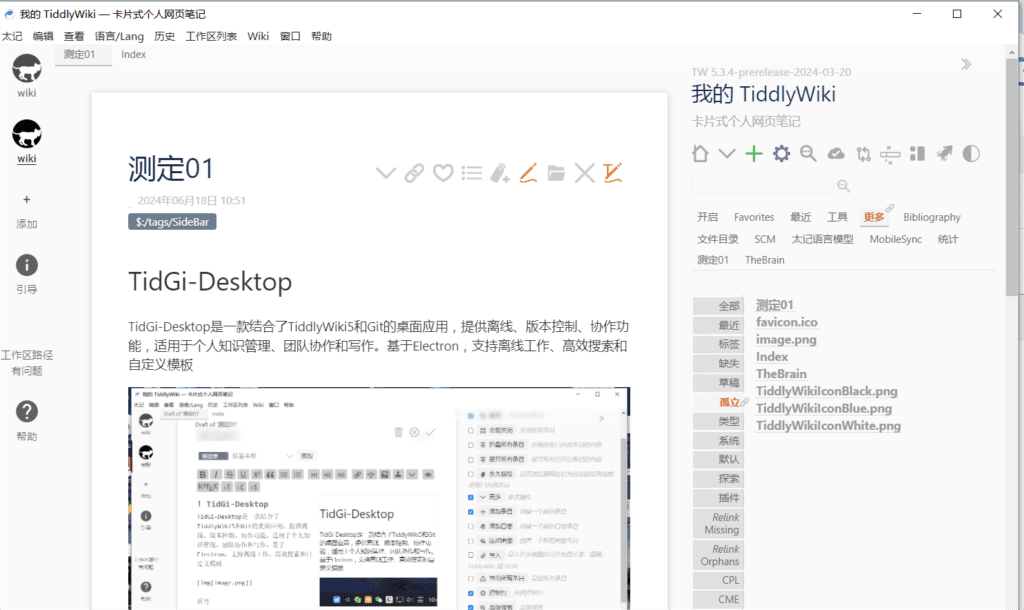Open the 编辑 menu
The height and width of the screenshot is (610, 1024).
click(43, 36)
